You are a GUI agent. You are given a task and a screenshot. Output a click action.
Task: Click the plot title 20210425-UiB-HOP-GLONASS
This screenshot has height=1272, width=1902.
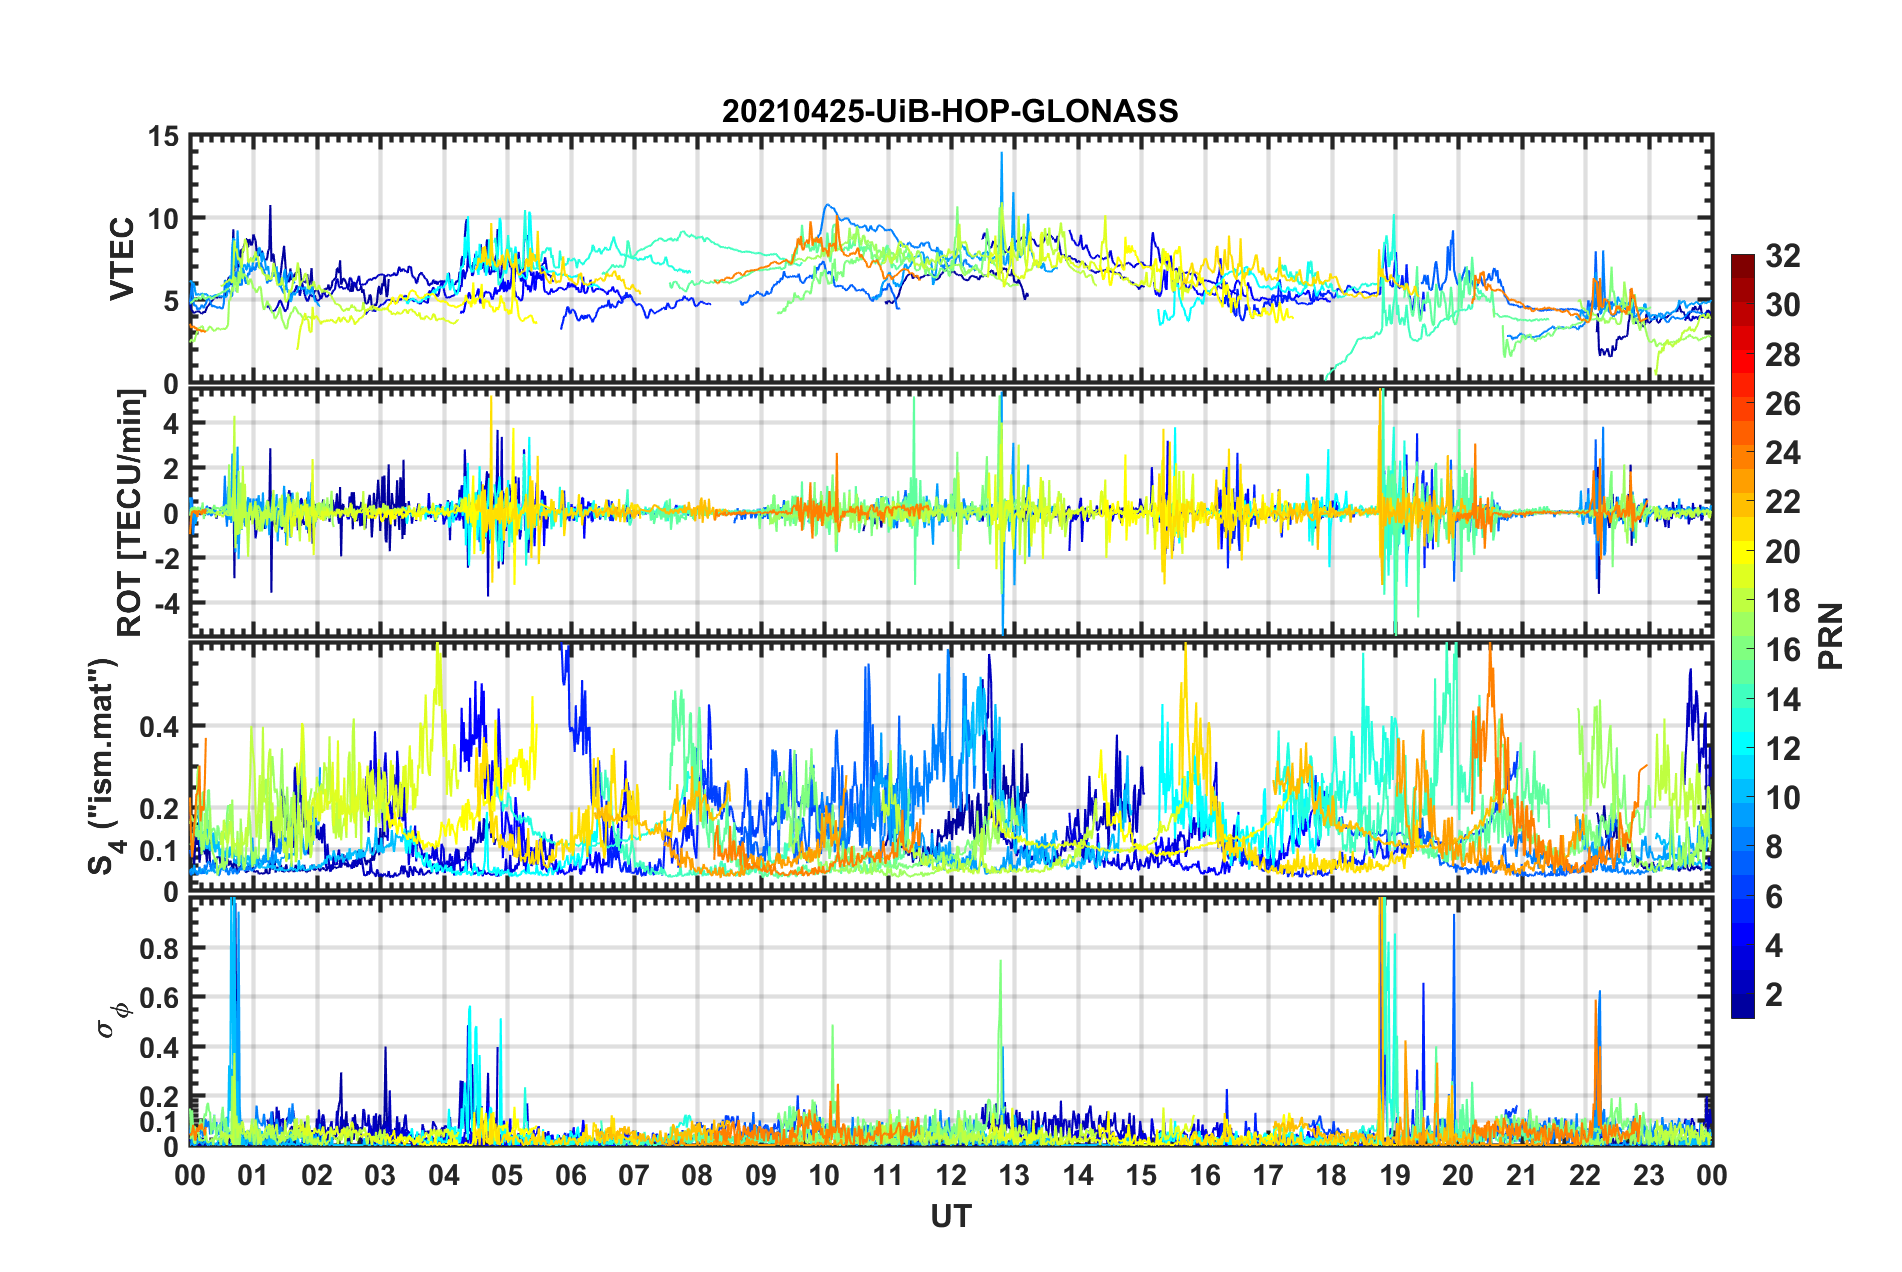[x=950, y=111]
